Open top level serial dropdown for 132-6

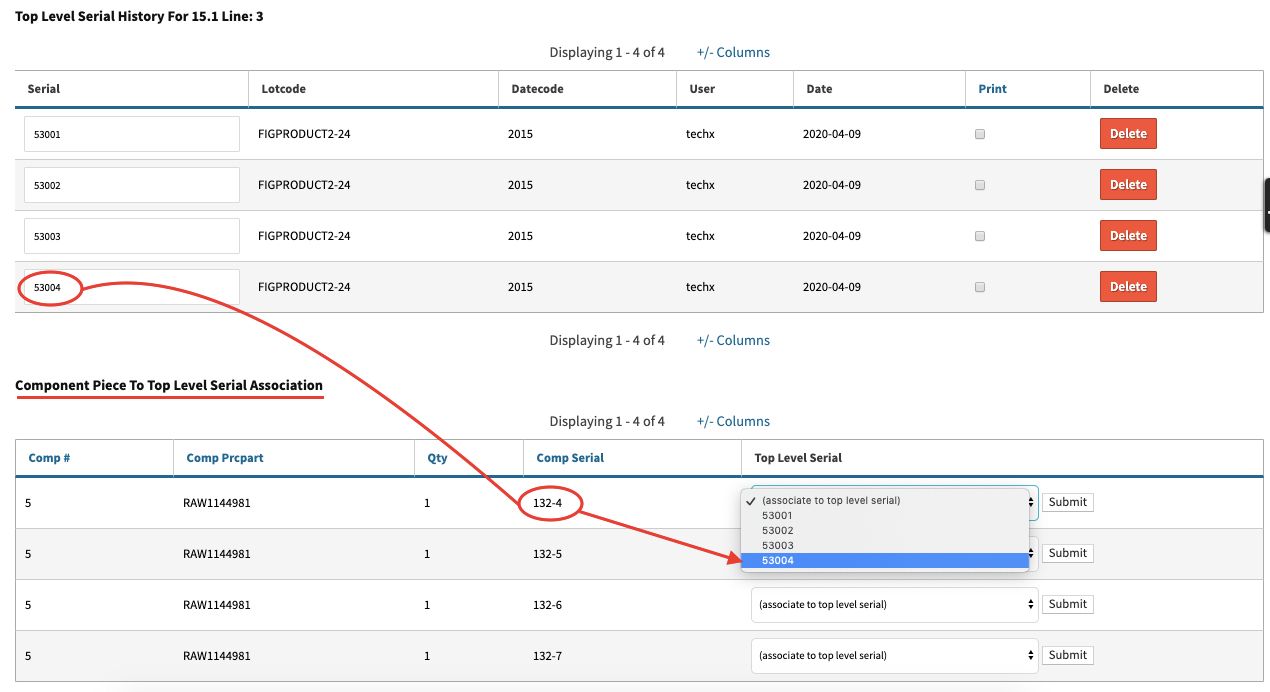(x=894, y=604)
